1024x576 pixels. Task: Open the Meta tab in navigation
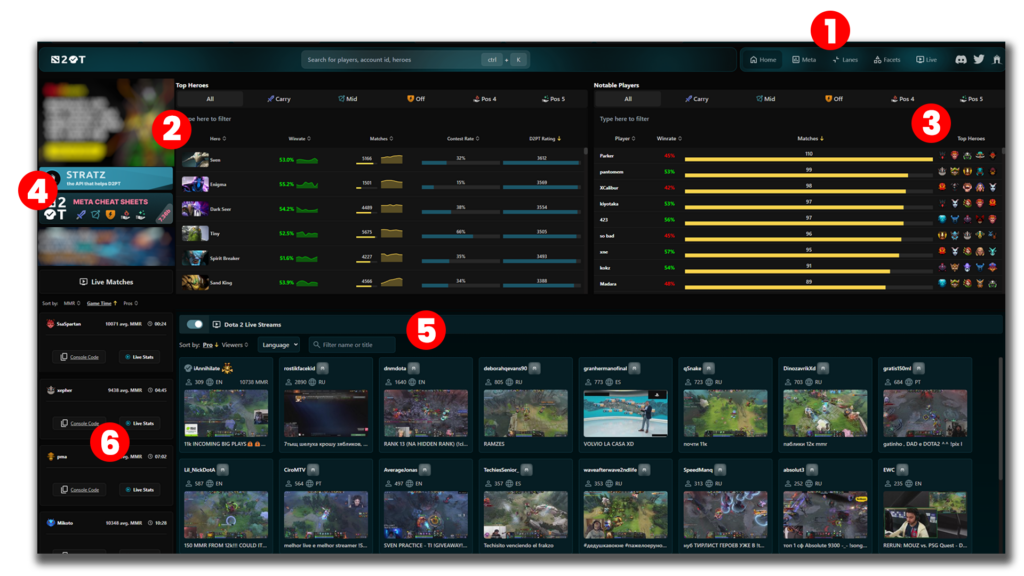(804, 60)
